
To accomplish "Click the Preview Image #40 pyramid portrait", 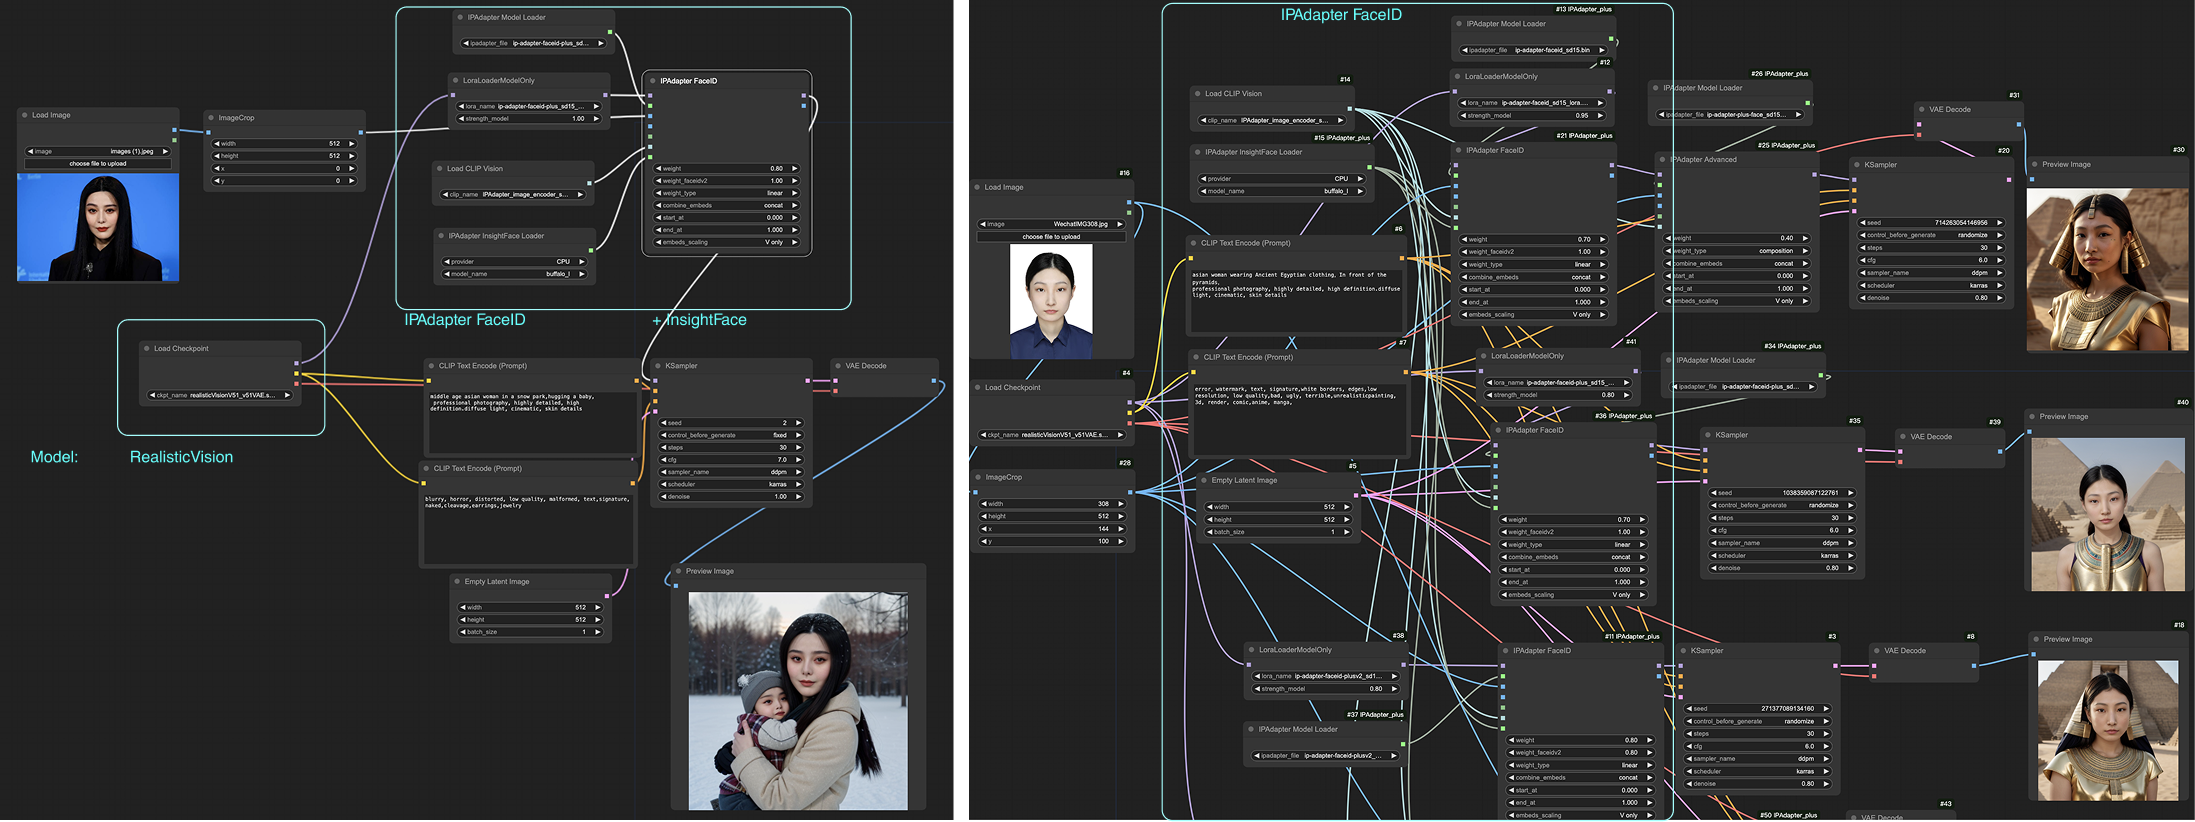I will (2106, 513).
